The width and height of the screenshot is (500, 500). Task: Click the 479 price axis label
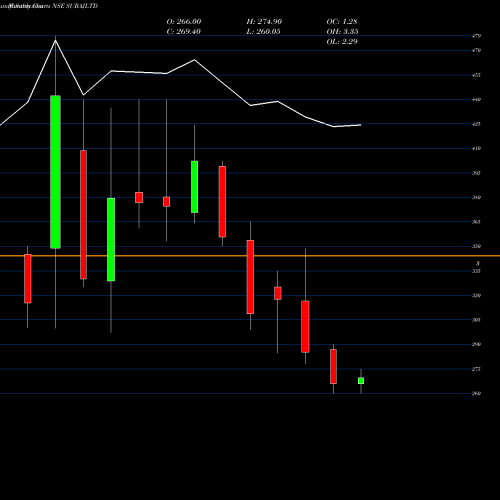476,36
